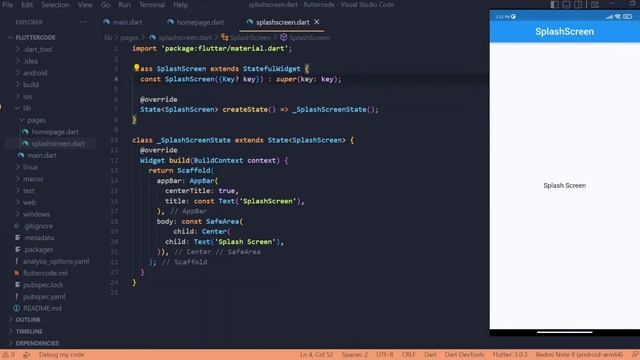Open analysis_options.yaml file
Viewport: 640px width, 360px height.
(x=56, y=262)
